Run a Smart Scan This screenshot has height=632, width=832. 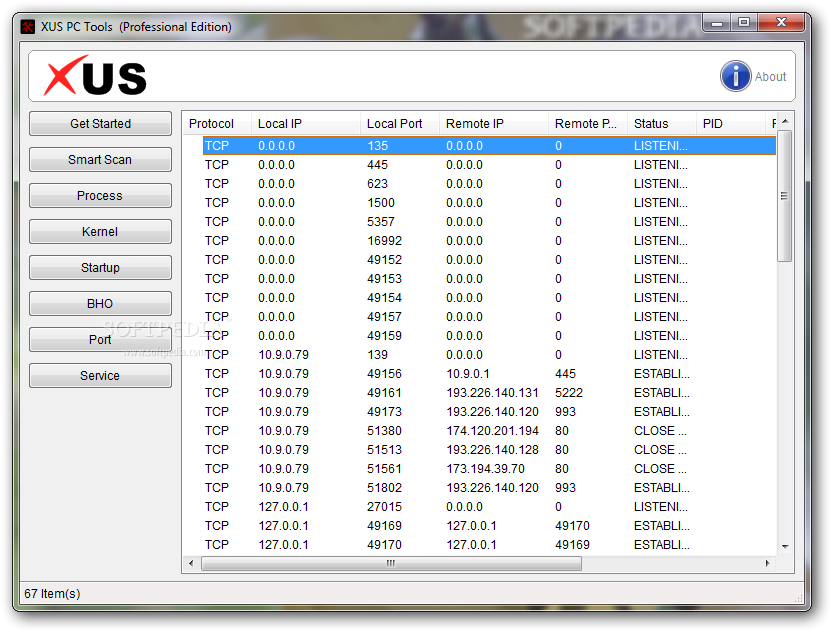(100, 160)
